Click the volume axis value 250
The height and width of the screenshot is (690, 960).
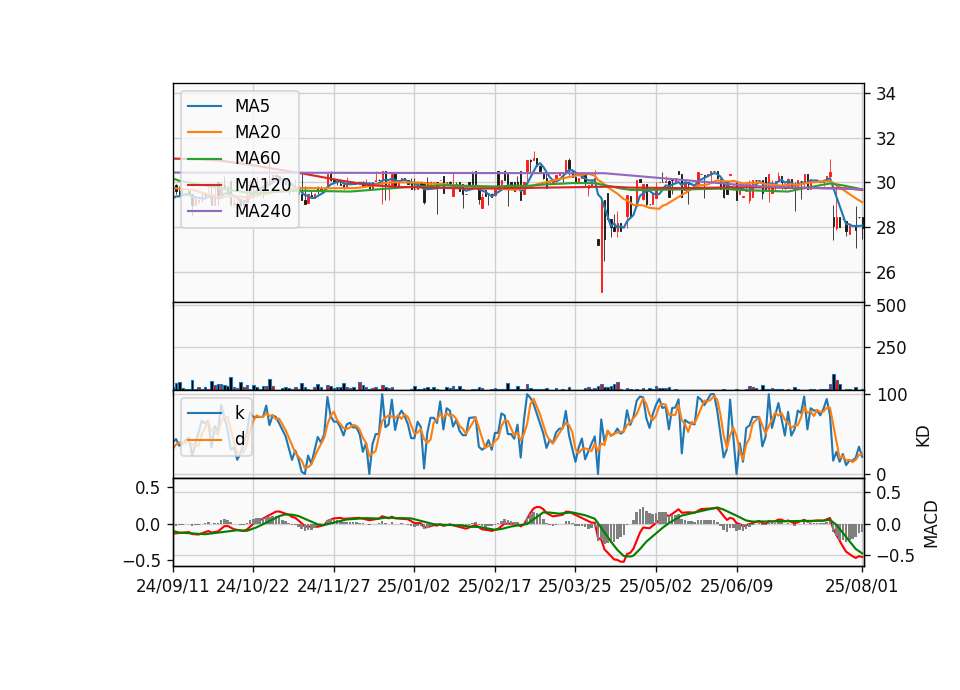[891, 348]
